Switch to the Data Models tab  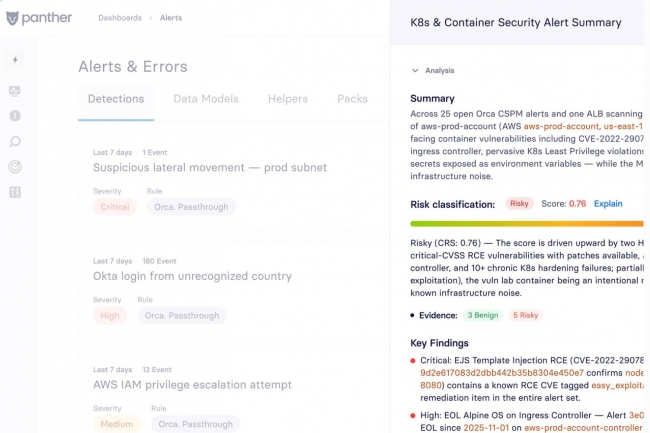tap(206, 99)
